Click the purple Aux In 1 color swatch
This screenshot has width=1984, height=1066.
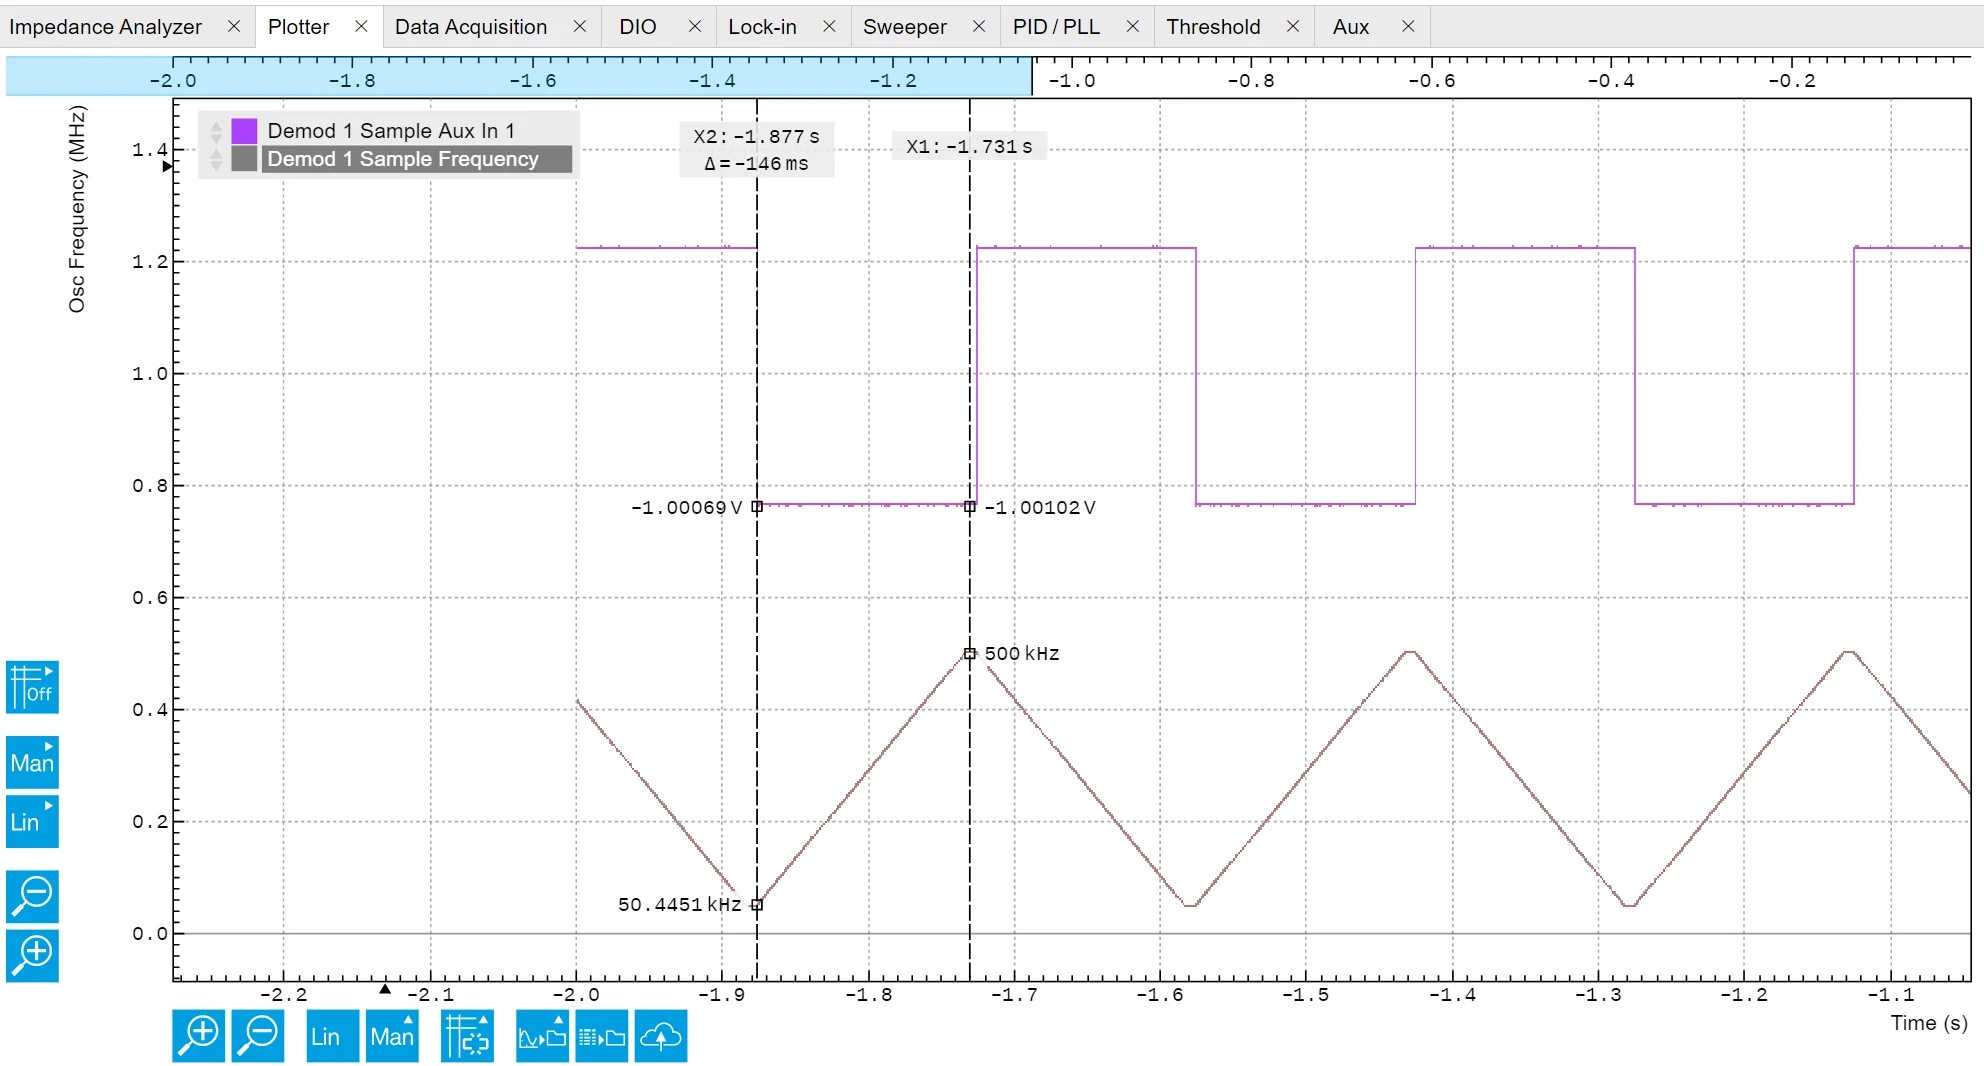click(x=244, y=131)
